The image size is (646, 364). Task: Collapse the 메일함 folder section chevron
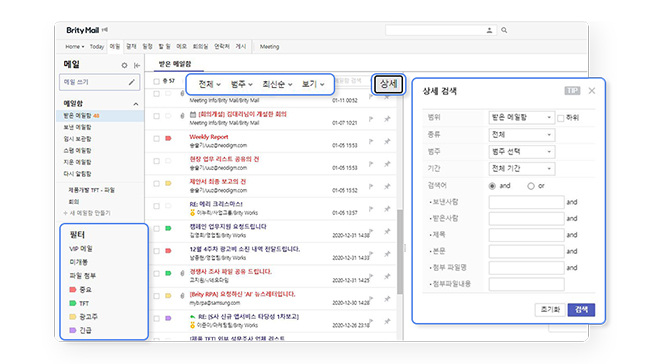(x=136, y=104)
